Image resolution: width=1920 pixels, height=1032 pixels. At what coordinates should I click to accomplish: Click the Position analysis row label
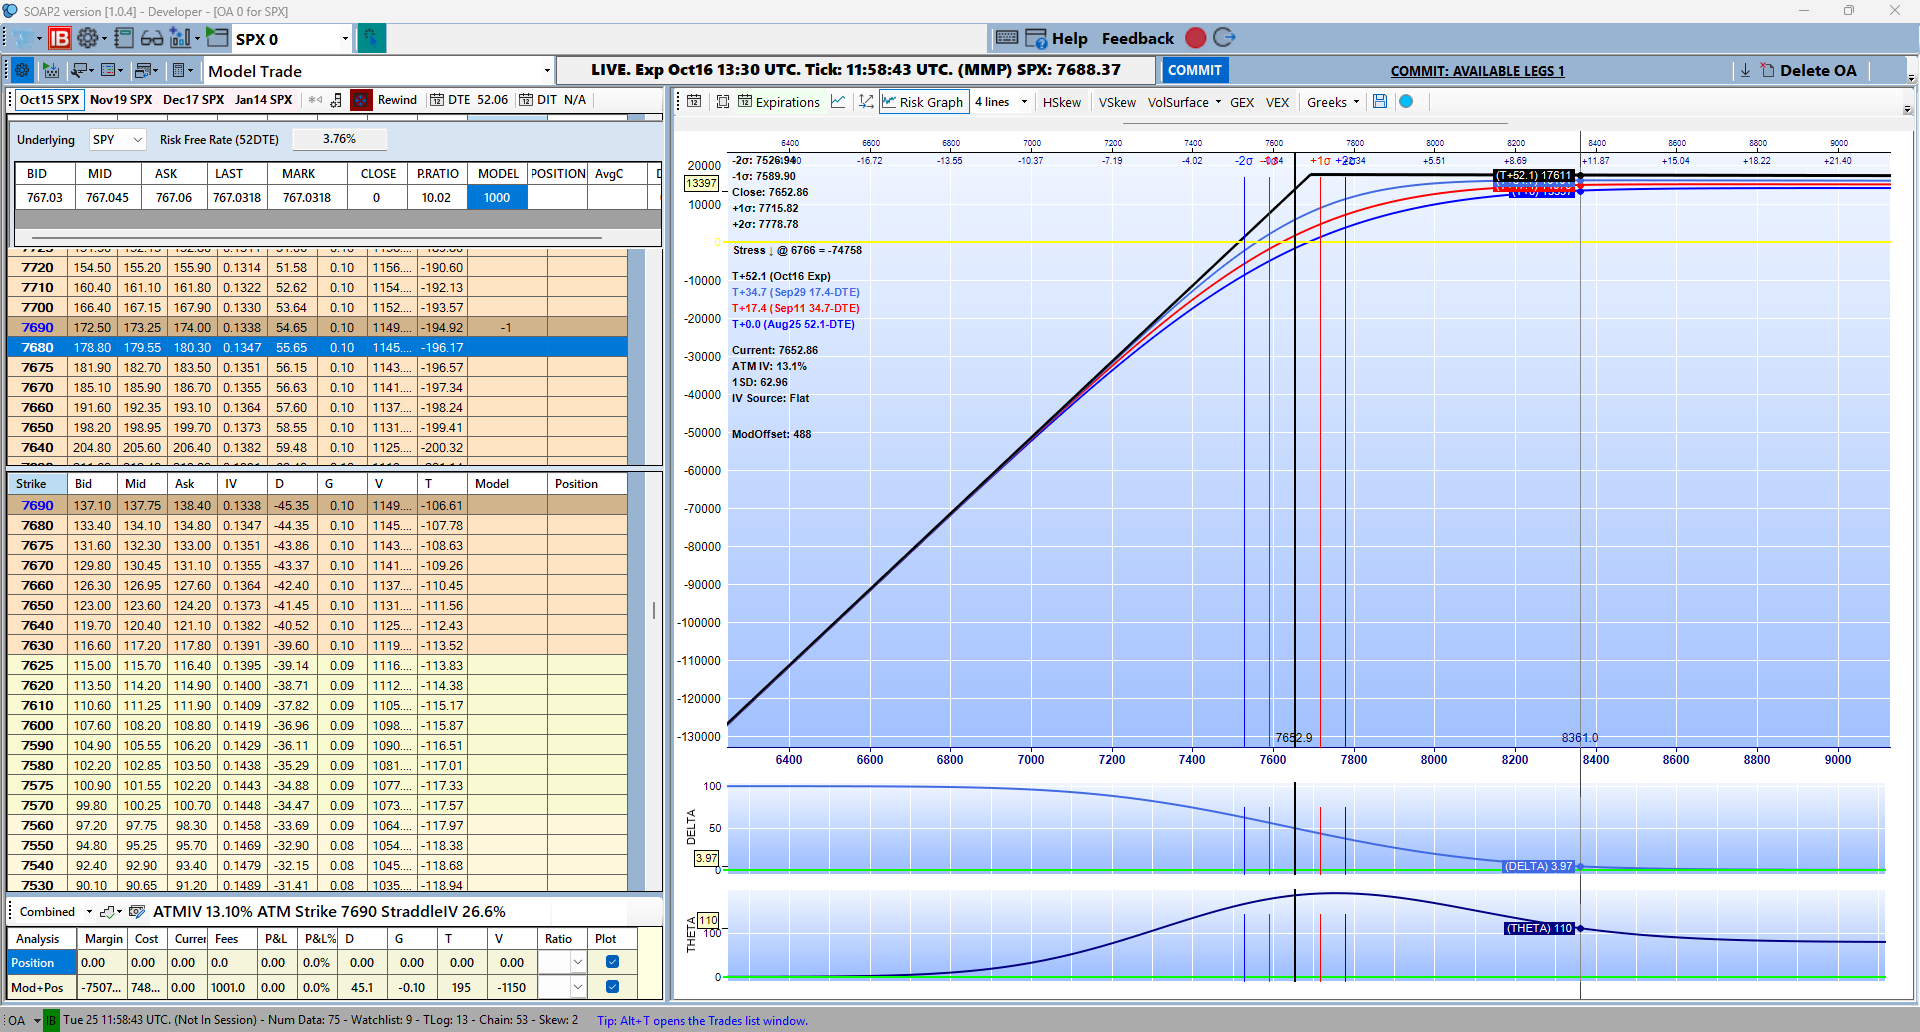tap(41, 962)
